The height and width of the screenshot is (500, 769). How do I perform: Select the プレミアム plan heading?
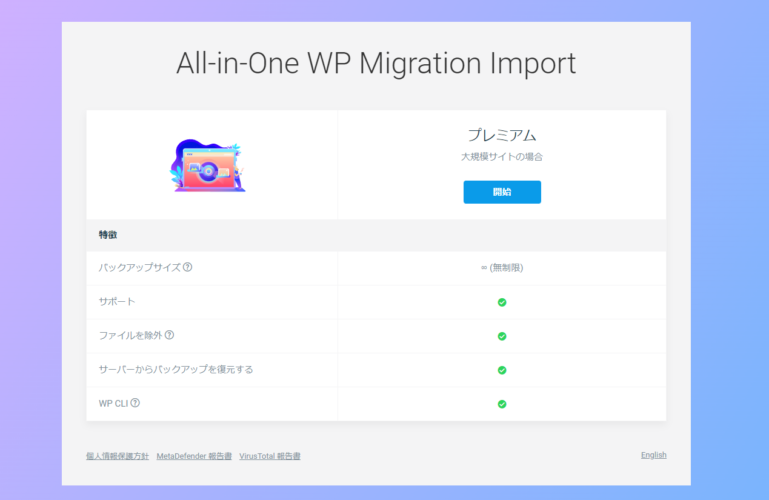coord(502,135)
